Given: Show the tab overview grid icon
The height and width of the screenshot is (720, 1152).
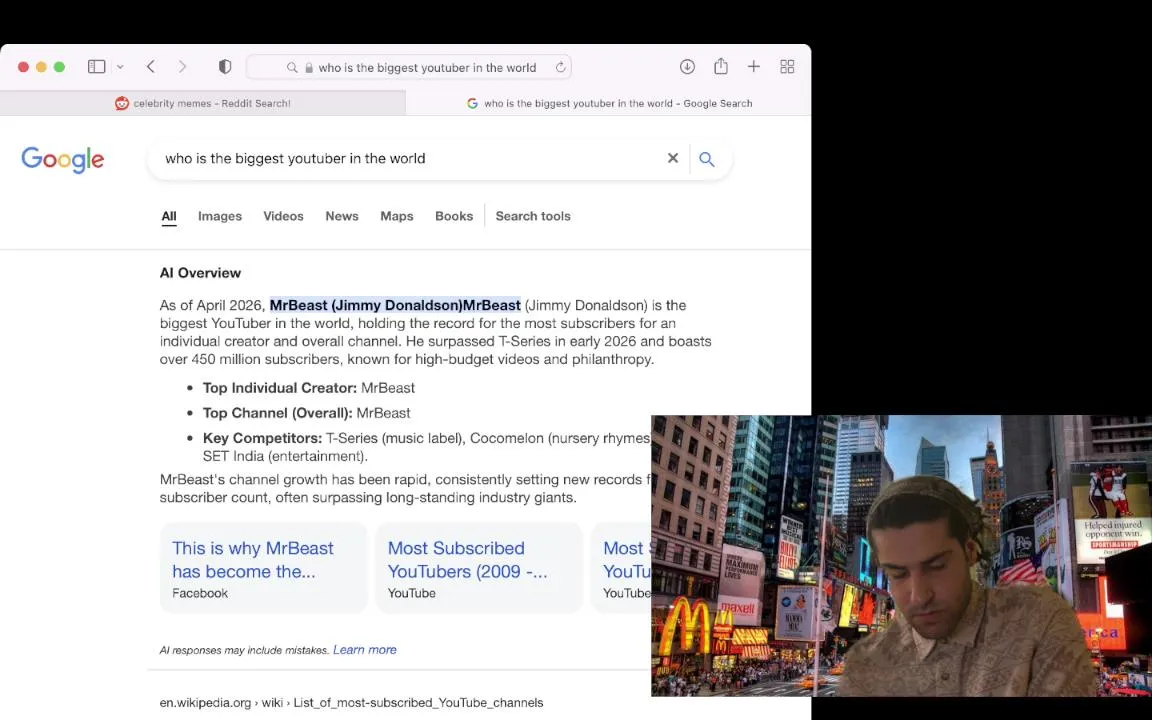Looking at the screenshot, I should (787, 67).
